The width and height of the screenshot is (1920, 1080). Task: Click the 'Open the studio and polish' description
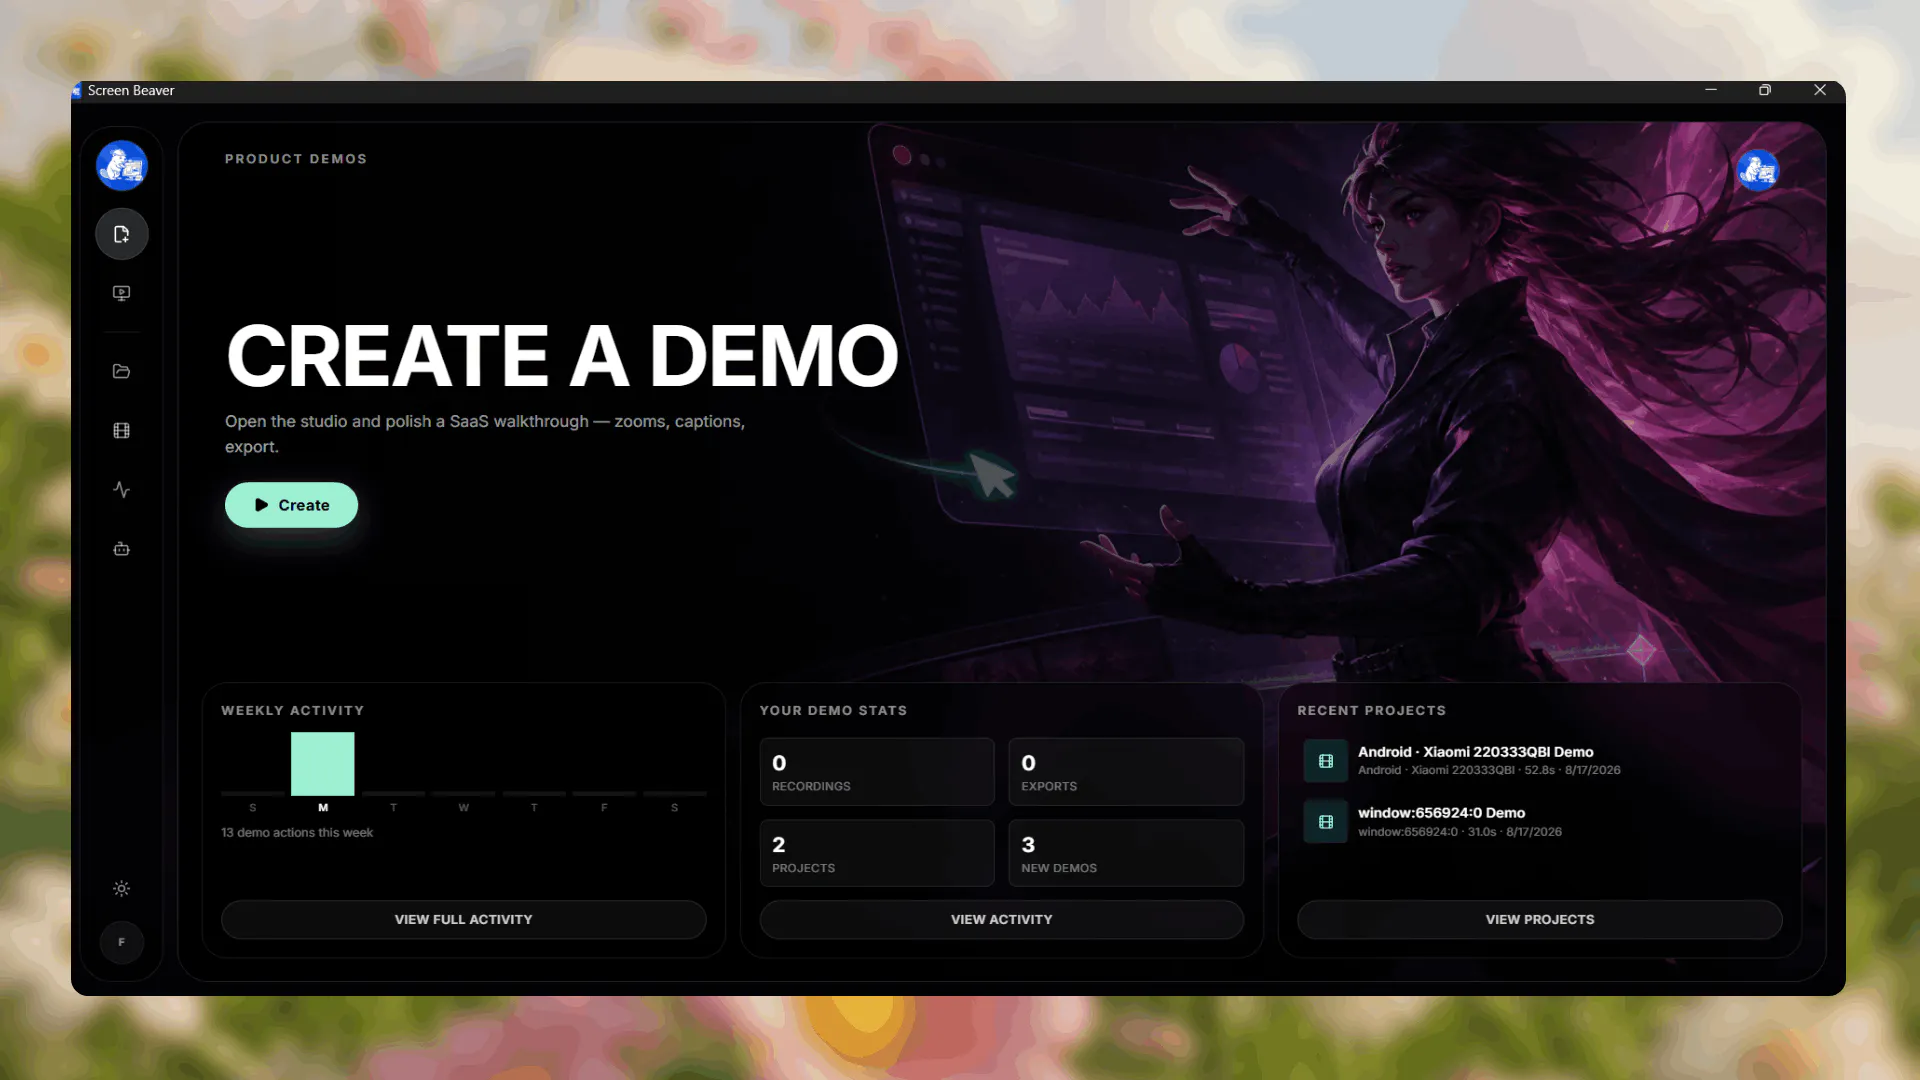485,434
